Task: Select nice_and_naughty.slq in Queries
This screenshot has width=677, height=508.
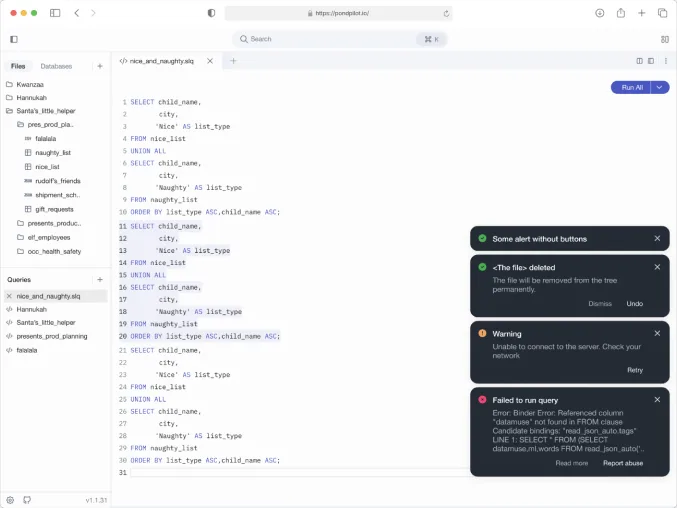Action: click(55, 297)
